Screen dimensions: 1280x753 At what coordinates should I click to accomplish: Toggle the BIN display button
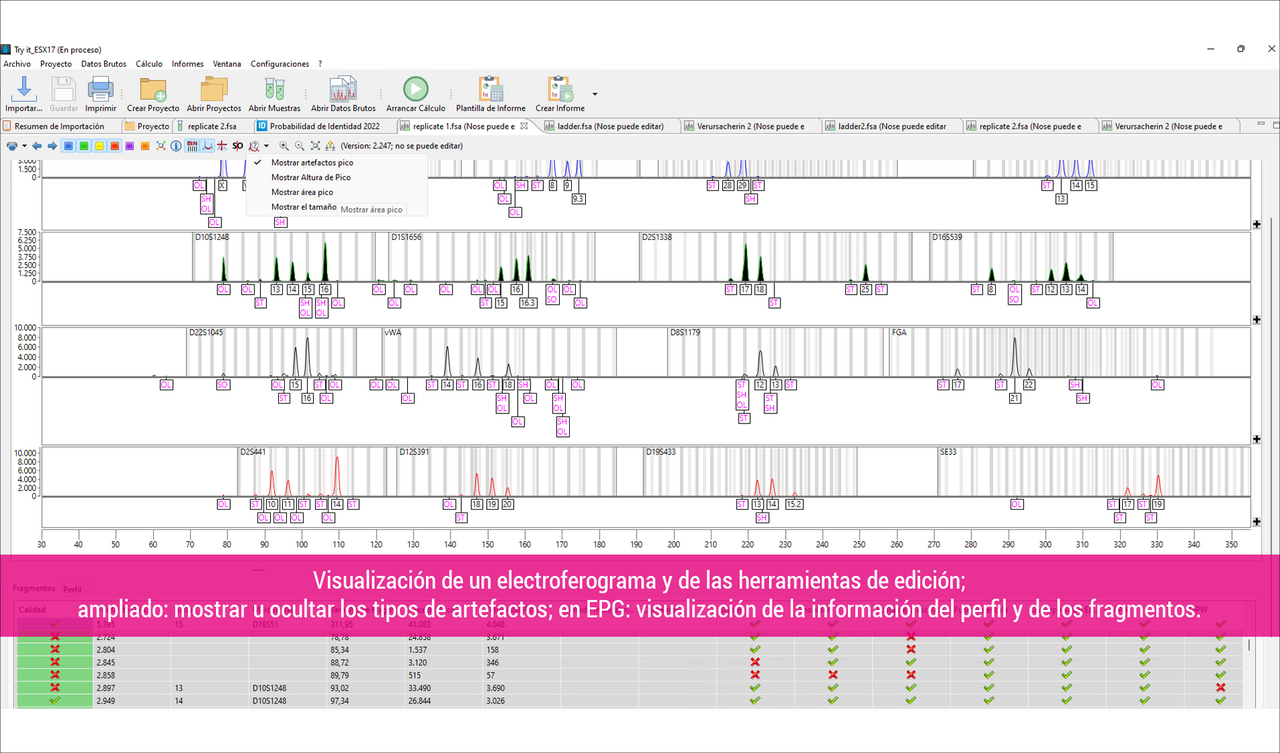pyautogui.click(x=192, y=146)
